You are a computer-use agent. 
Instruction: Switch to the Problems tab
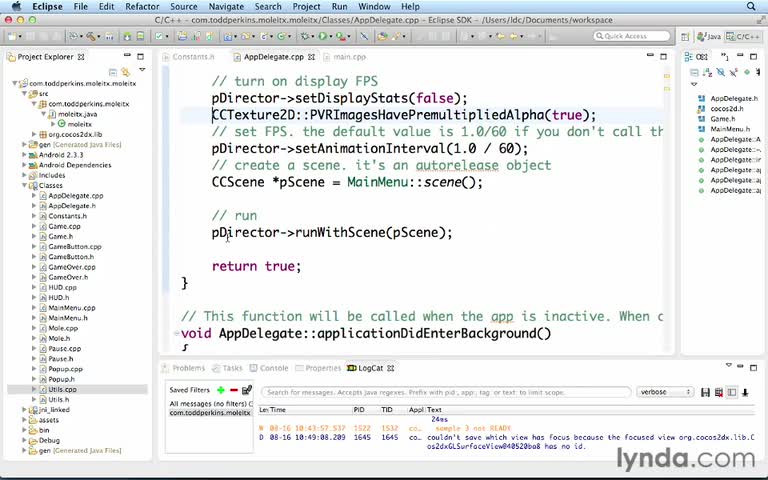coord(184,368)
